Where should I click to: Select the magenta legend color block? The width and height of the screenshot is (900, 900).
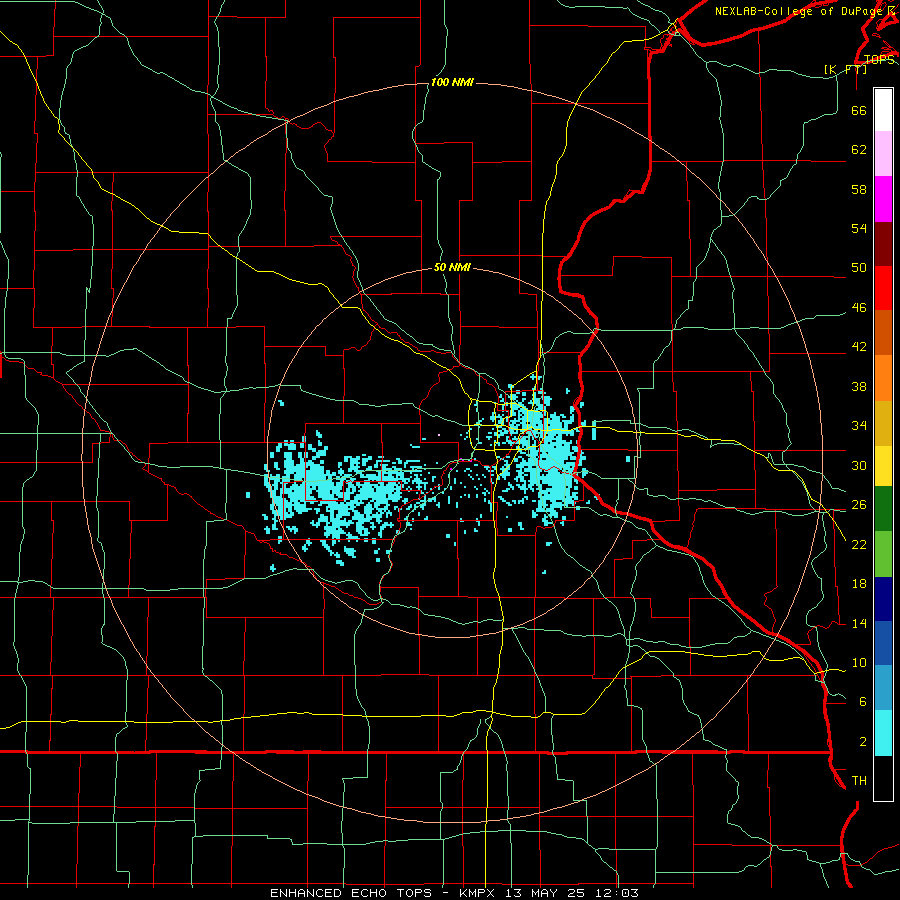pyautogui.click(x=883, y=199)
